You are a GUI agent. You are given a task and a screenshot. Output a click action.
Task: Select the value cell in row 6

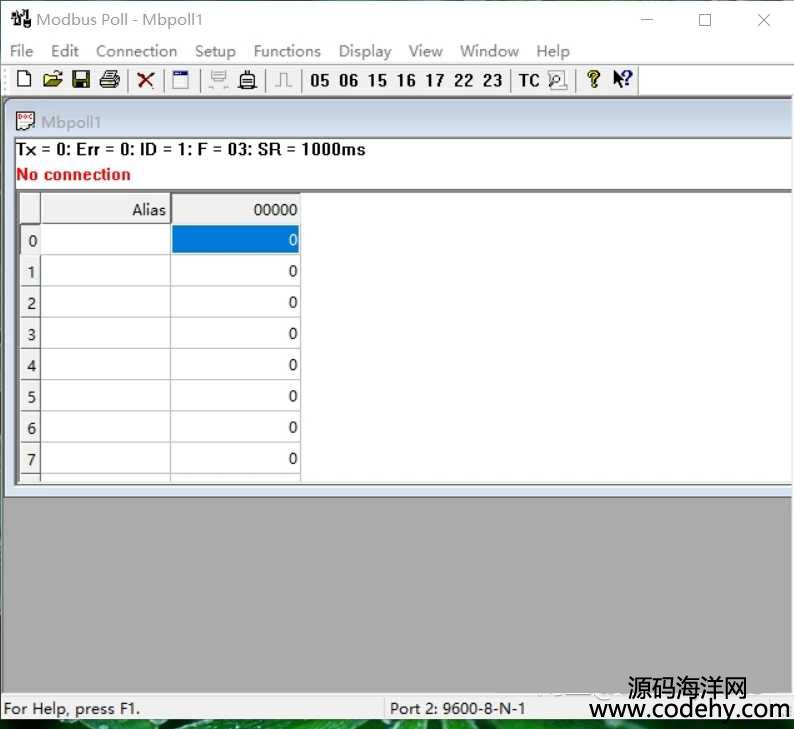pyautogui.click(x=235, y=427)
